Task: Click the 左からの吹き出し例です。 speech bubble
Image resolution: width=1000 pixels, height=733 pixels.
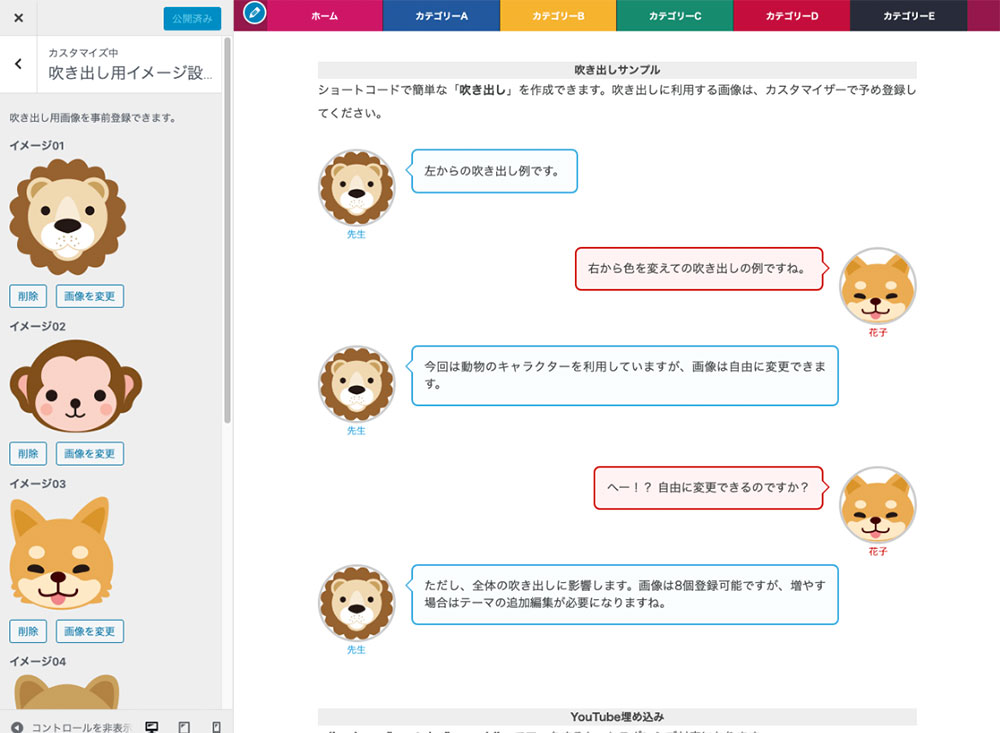Action: click(494, 171)
